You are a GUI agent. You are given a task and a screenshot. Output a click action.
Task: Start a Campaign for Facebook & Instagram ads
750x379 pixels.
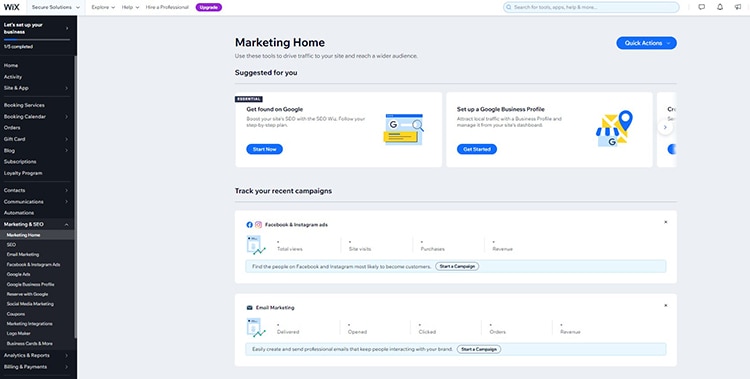[457, 266]
